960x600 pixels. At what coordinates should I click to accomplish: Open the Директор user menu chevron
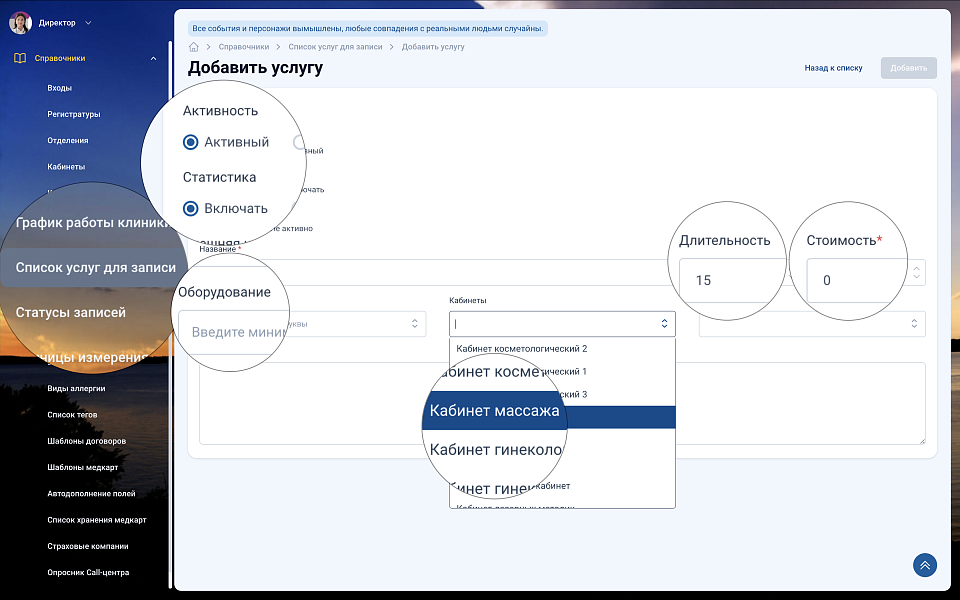pos(88,22)
